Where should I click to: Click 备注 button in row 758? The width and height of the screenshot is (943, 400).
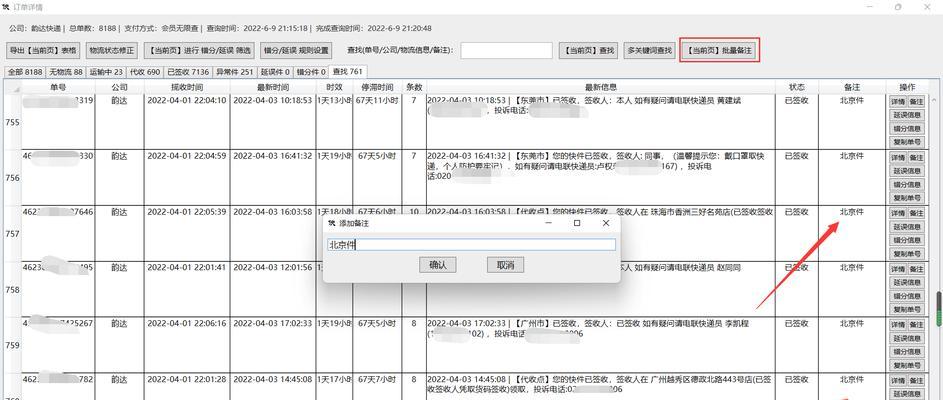[916, 269]
